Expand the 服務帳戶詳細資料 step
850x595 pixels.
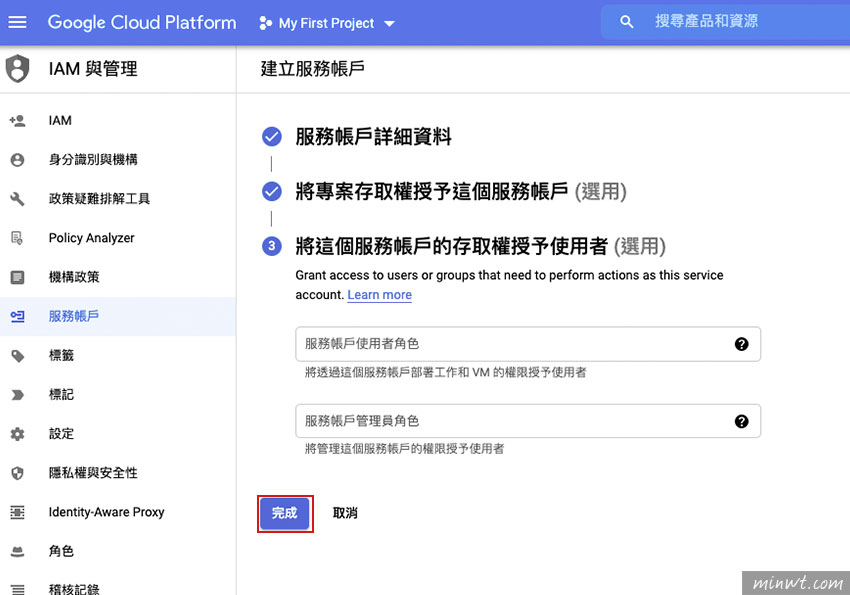[374, 137]
